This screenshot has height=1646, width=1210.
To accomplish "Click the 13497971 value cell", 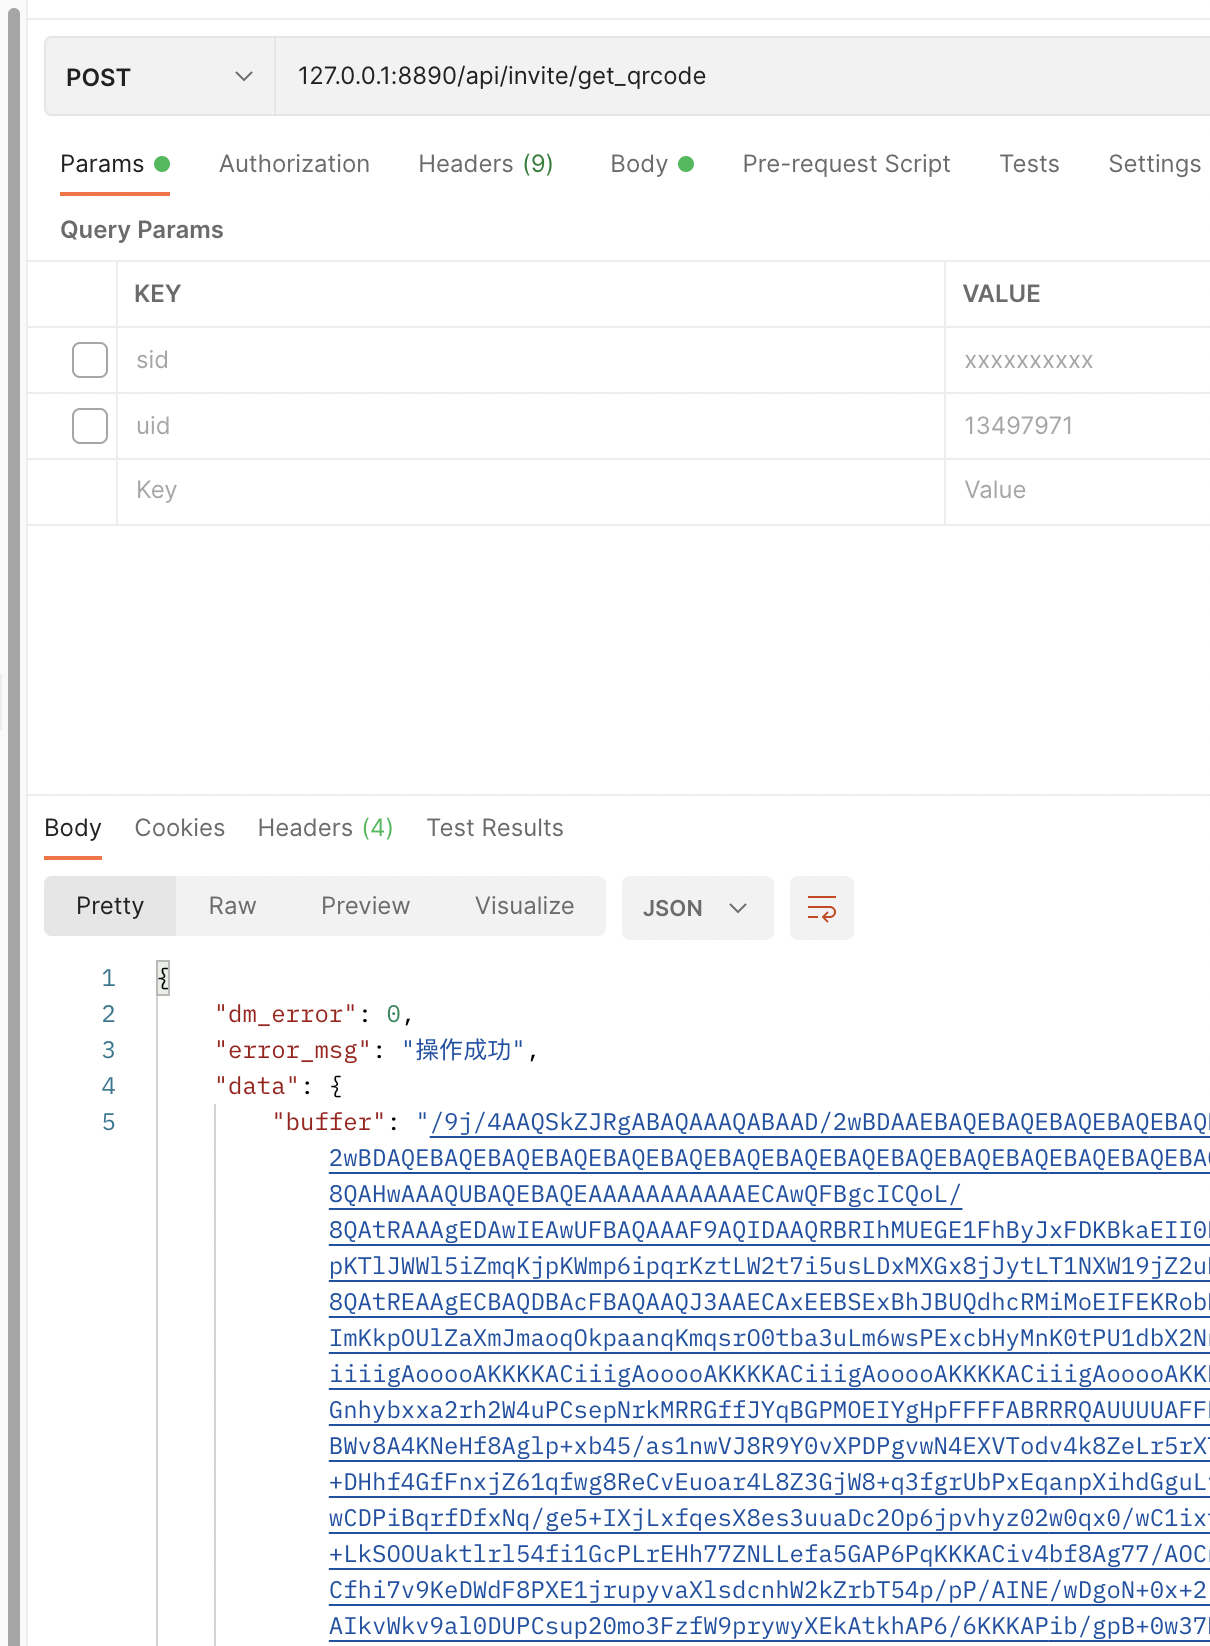I will coord(1078,426).
